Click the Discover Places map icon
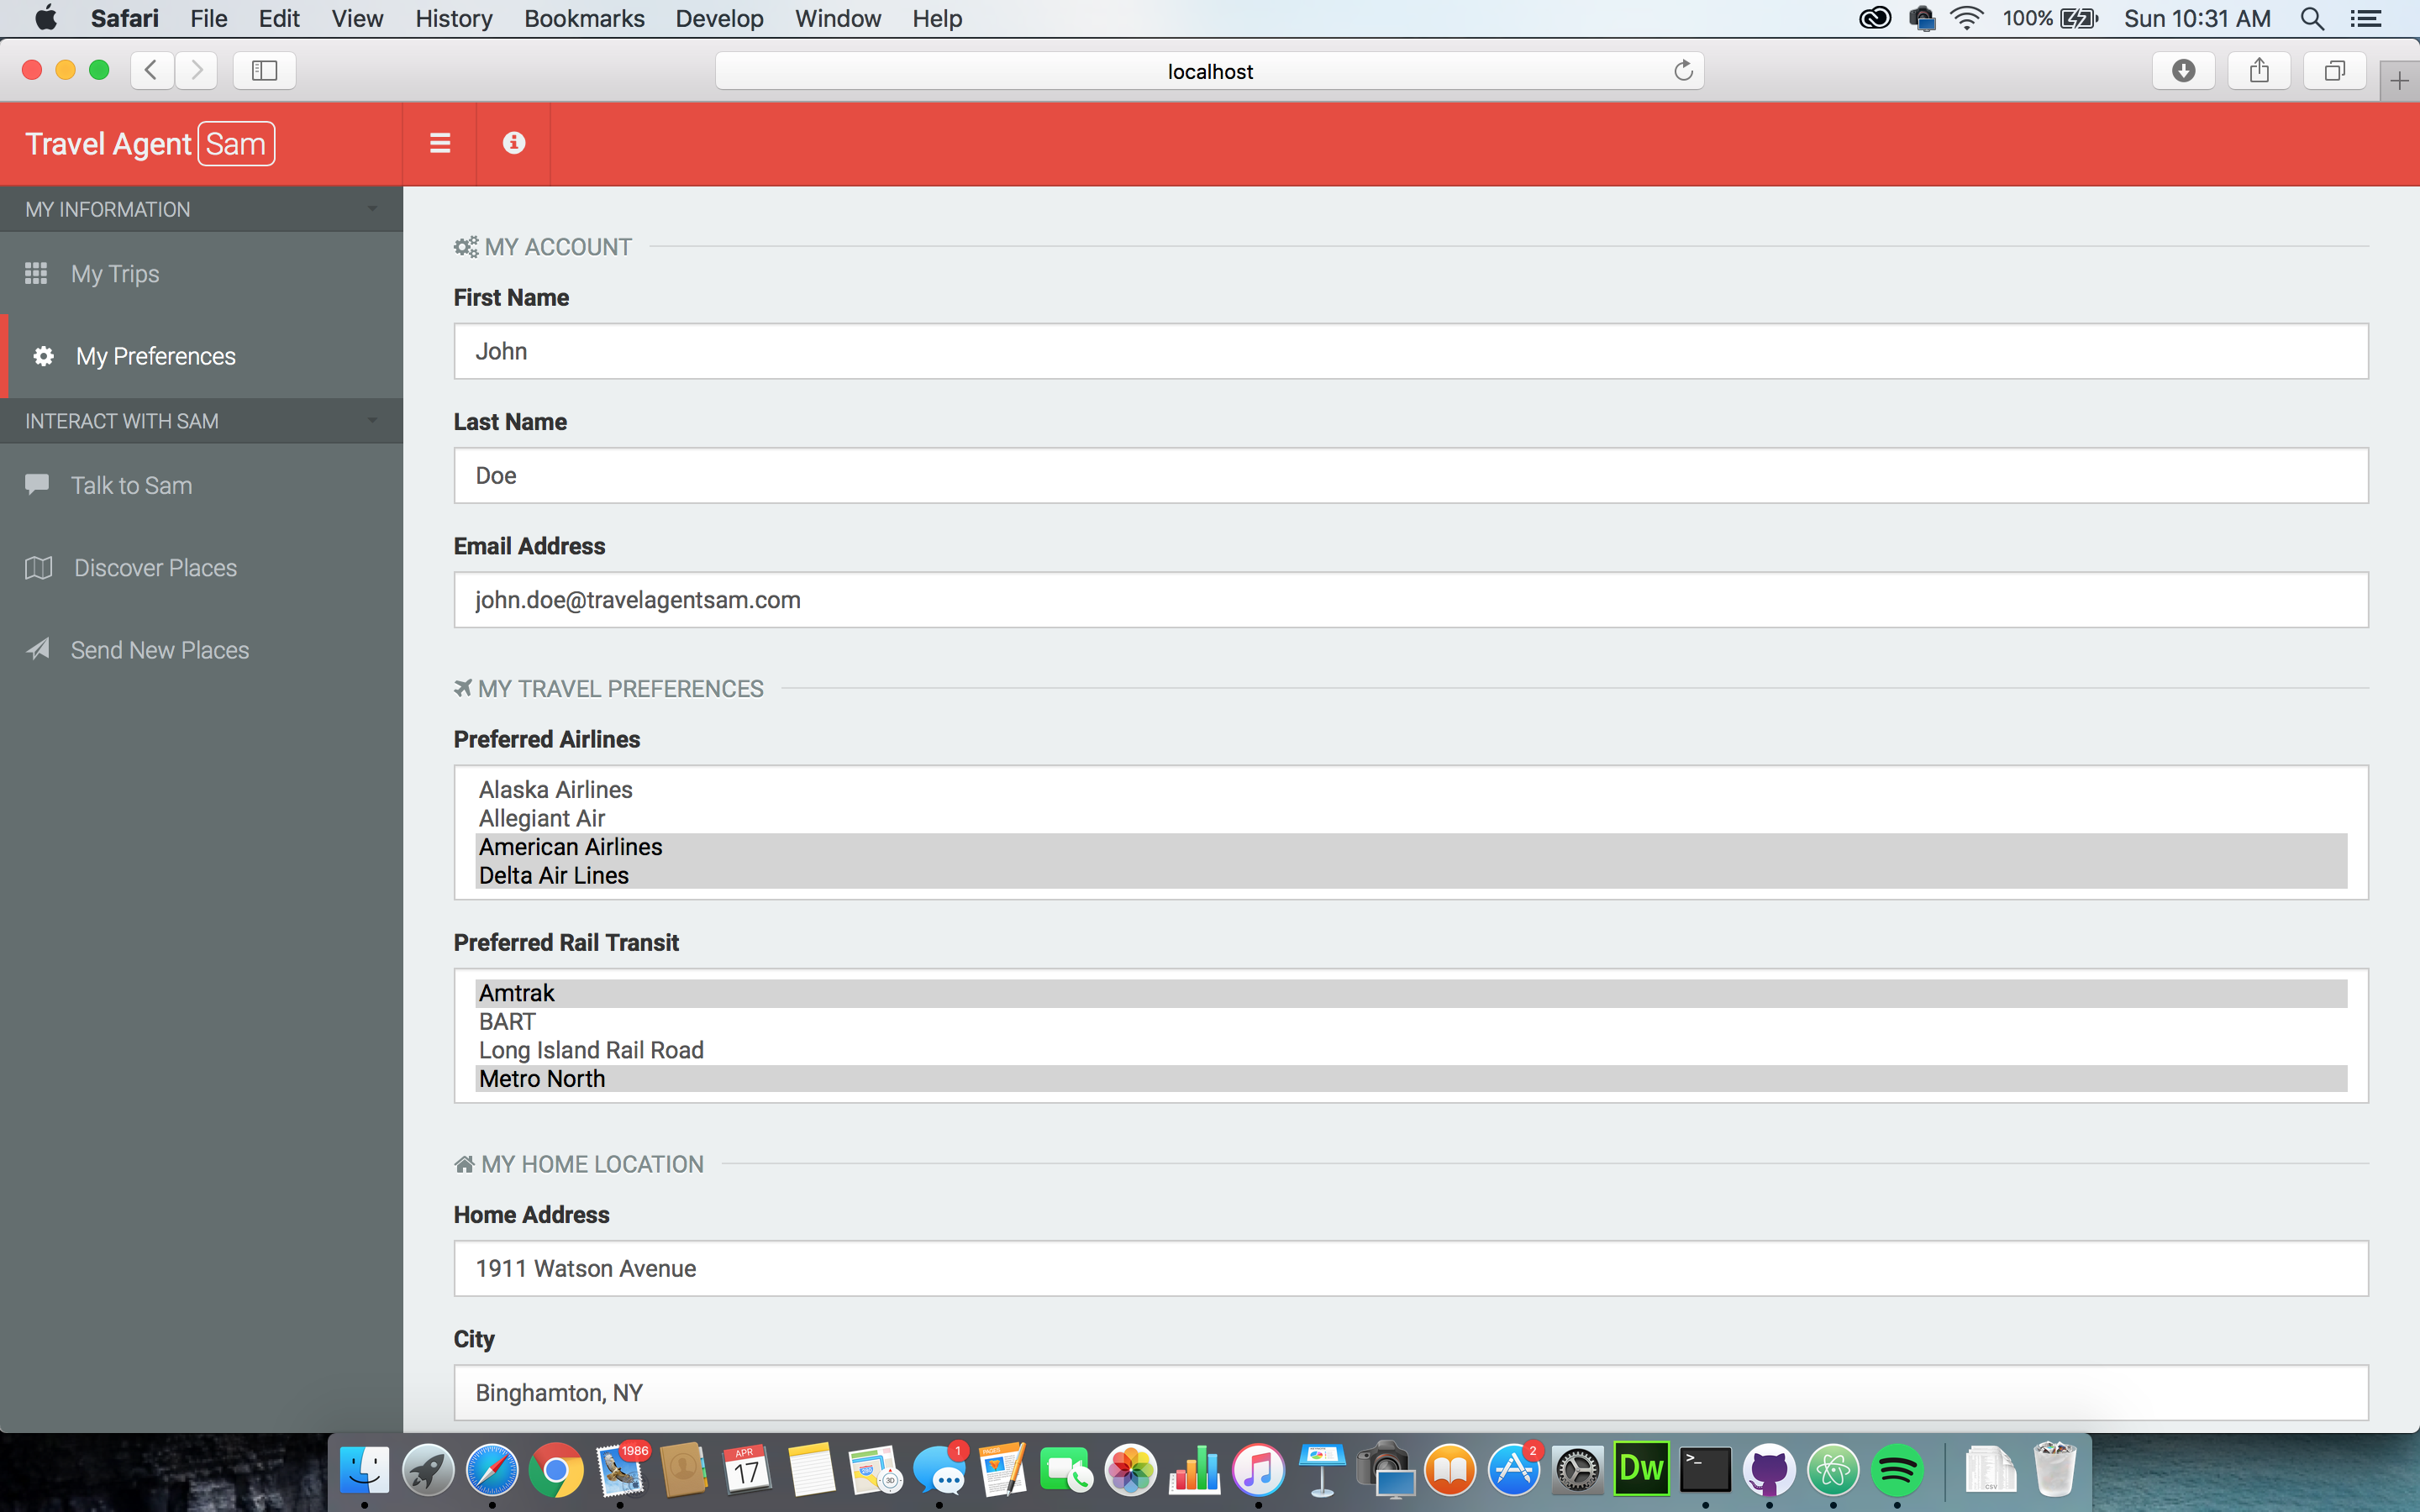2420x1512 pixels. 38,568
